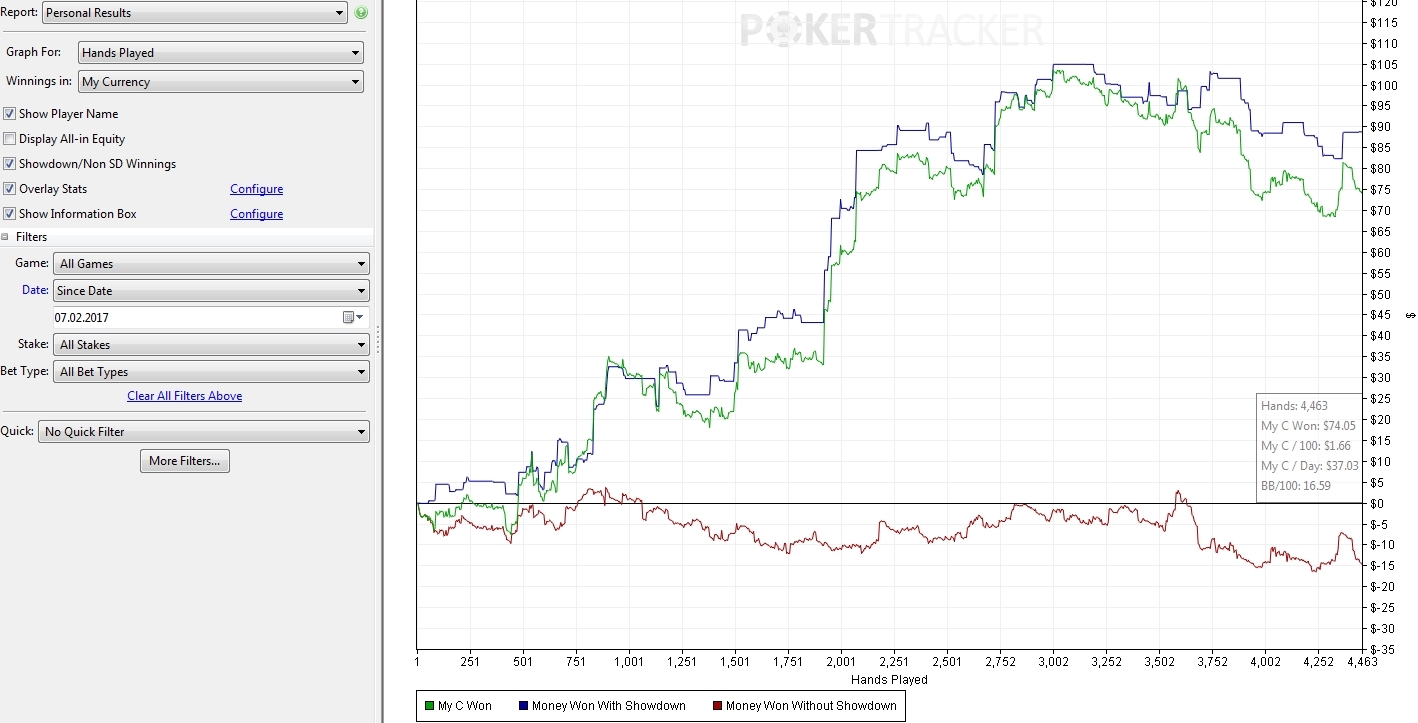Click the Clear All Filters Above link

pos(184,396)
